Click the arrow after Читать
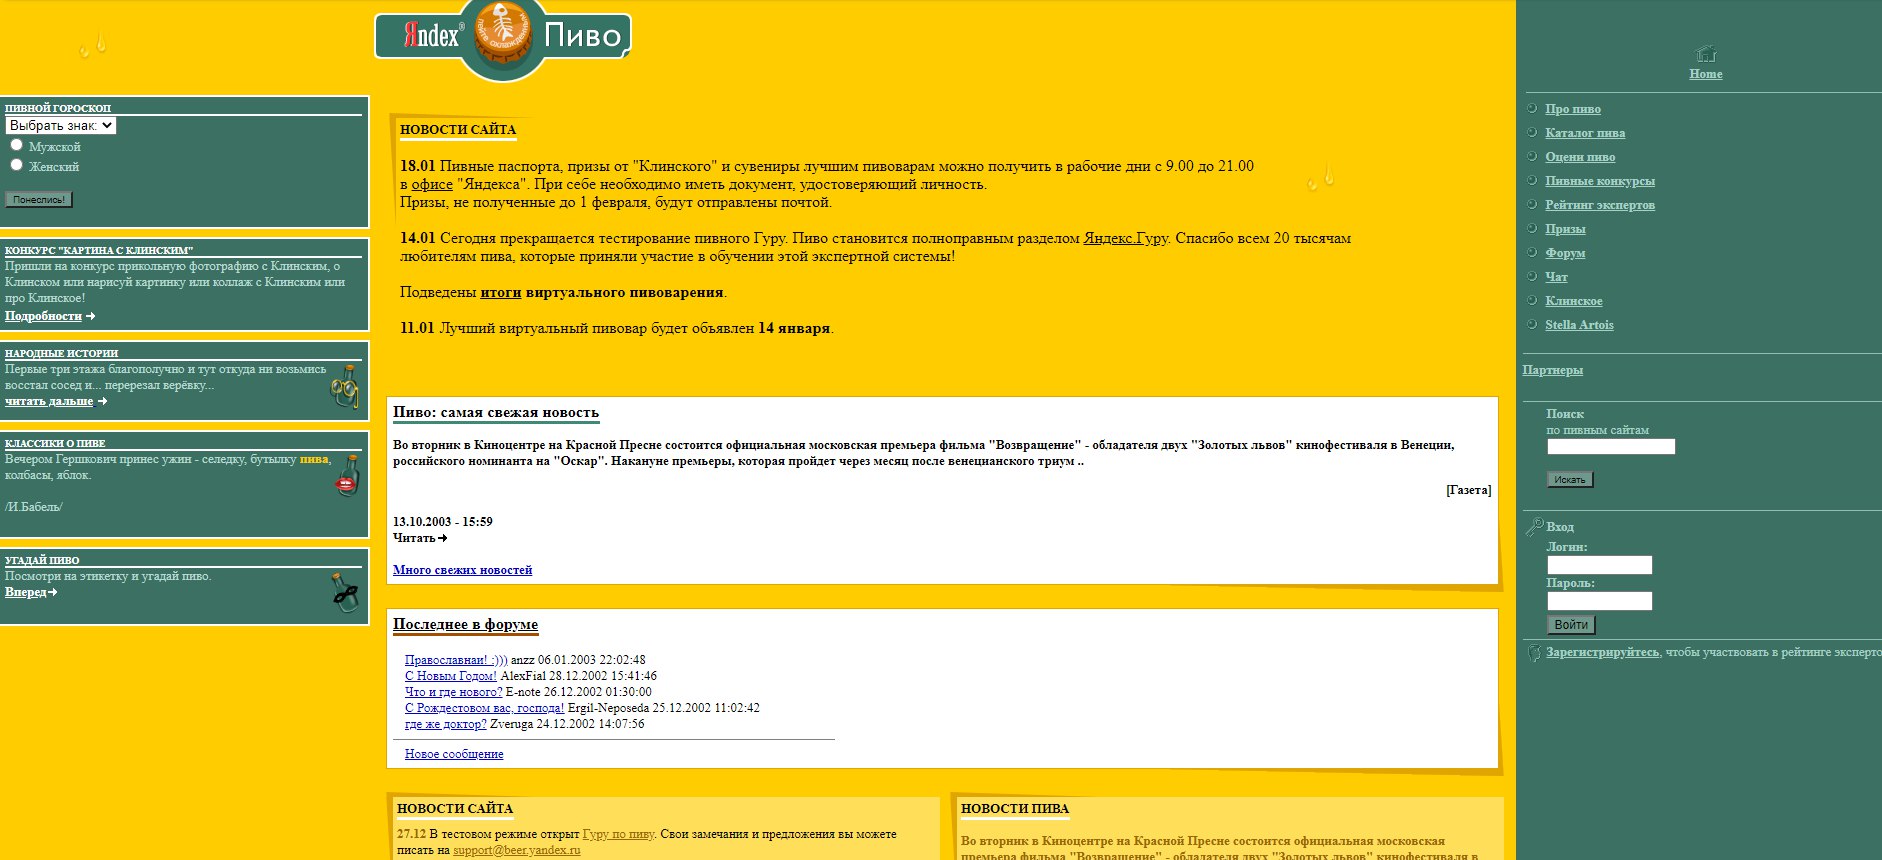Screen dimensions: 1882x860 (442, 538)
